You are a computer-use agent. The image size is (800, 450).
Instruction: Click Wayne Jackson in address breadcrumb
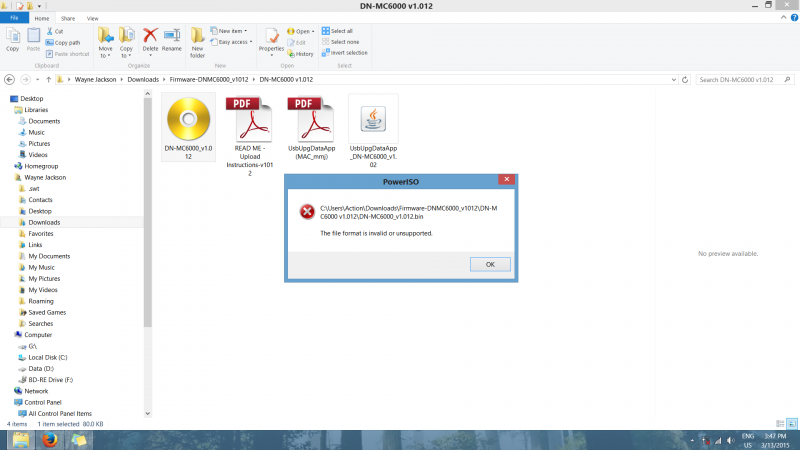[x=95, y=80]
